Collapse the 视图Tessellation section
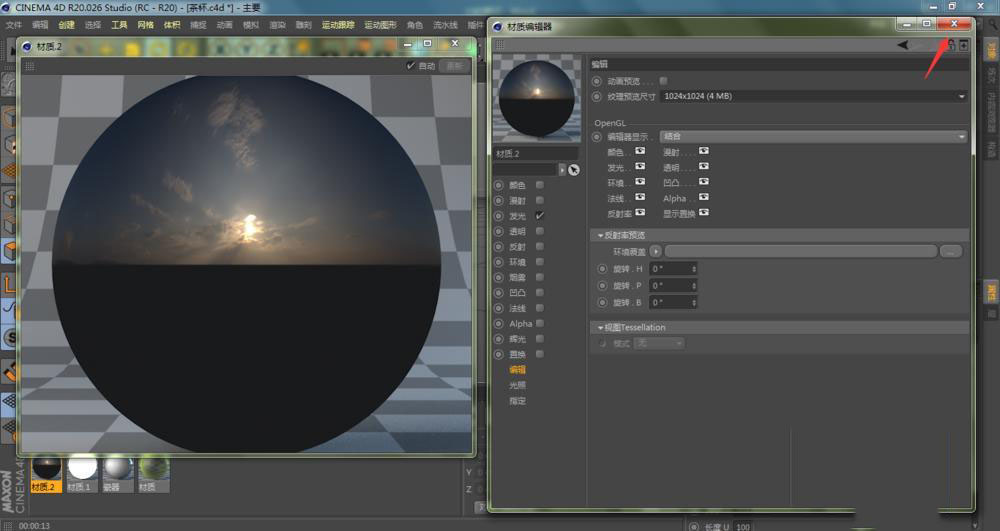The height and width of the screenshot is (531, 1000). [600, 328]
